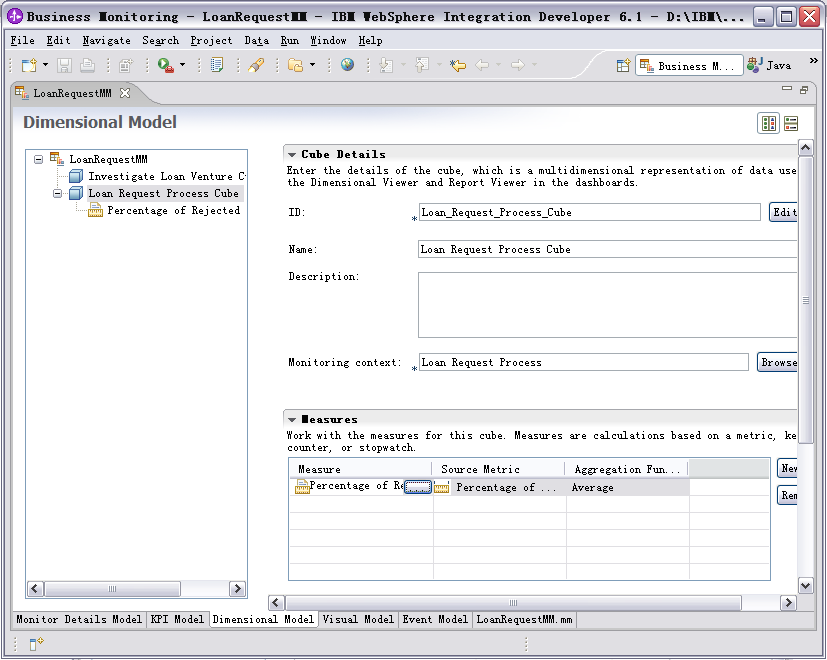Open the New wizard dropdown arrow
This screenshot has width=827, height=660.
tap(45, 65)
